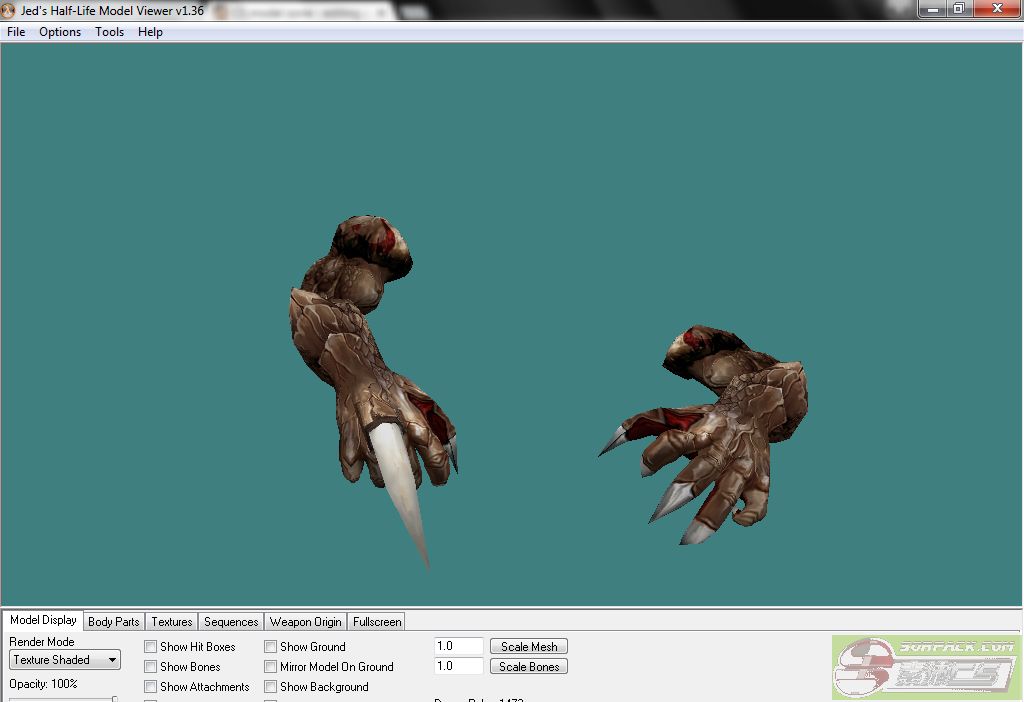Enable the Show Hit Boxes checkbox

[151, 647]
